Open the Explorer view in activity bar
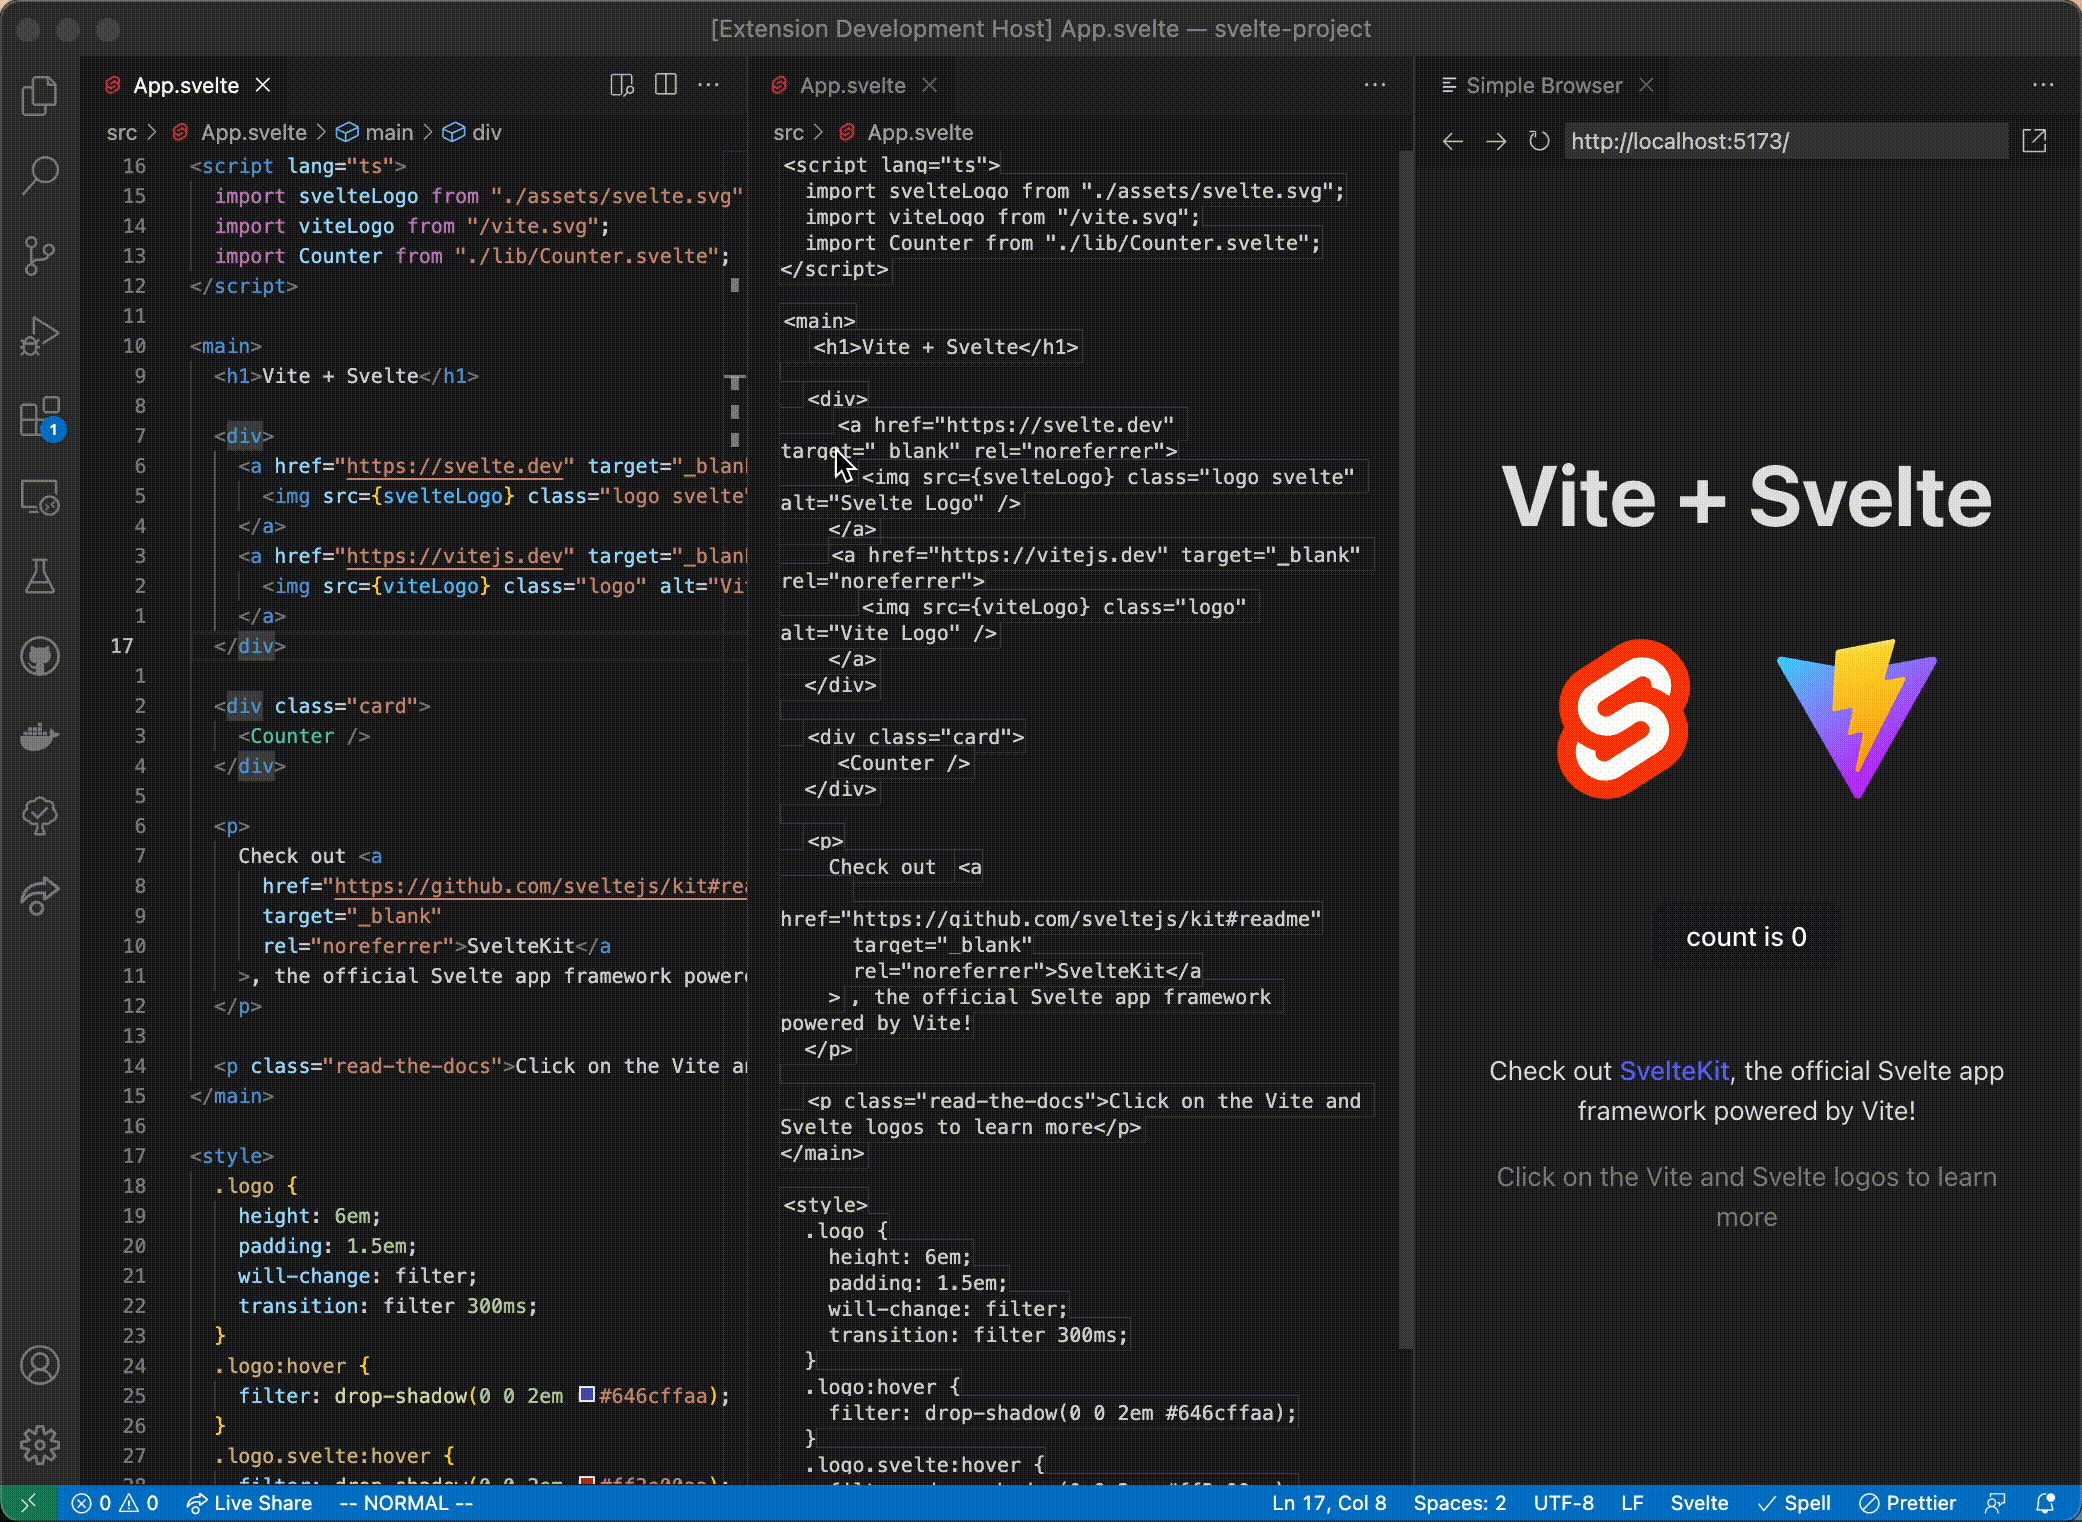This screenshot has width=2082, height=1522. (x=40, y=96)
